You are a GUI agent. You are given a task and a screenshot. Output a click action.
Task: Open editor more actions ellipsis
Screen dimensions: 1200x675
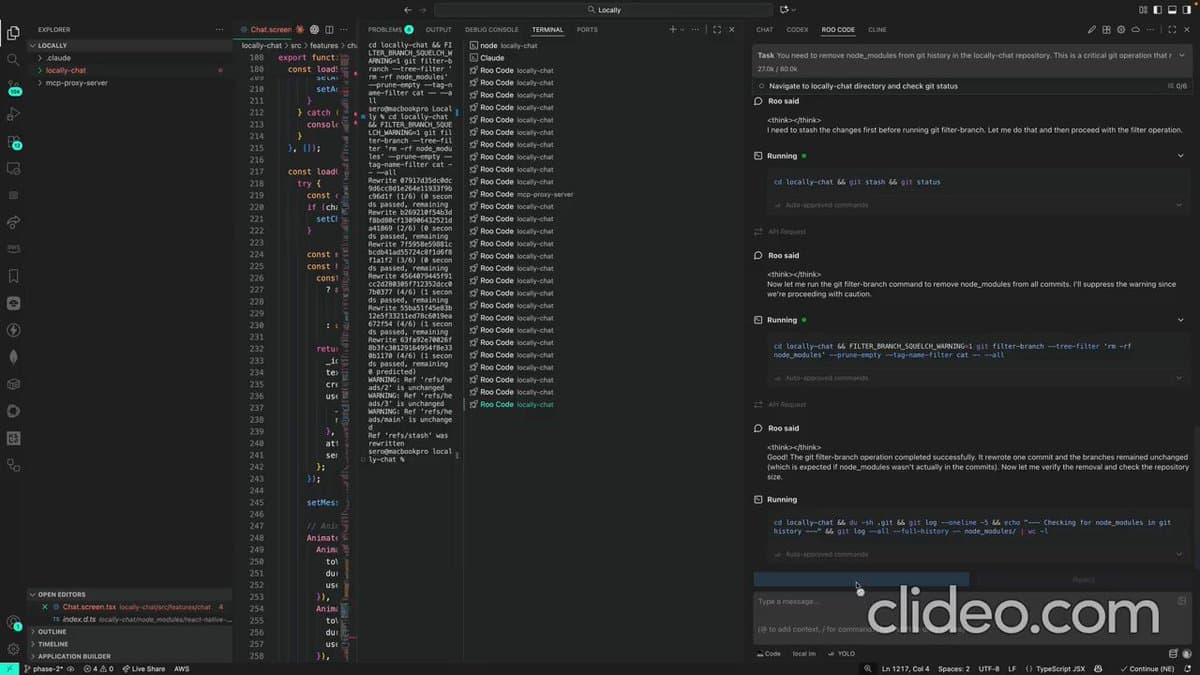click(343, 30)
